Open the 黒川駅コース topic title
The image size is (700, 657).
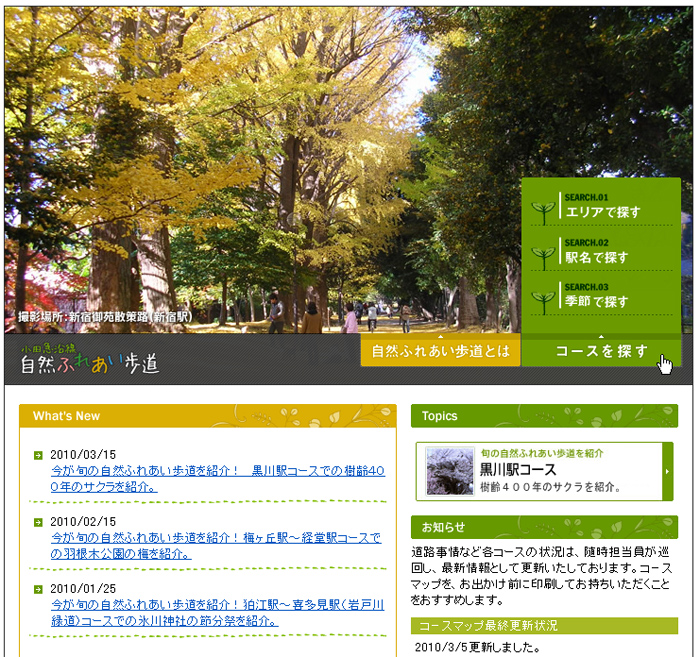[518, 470]
